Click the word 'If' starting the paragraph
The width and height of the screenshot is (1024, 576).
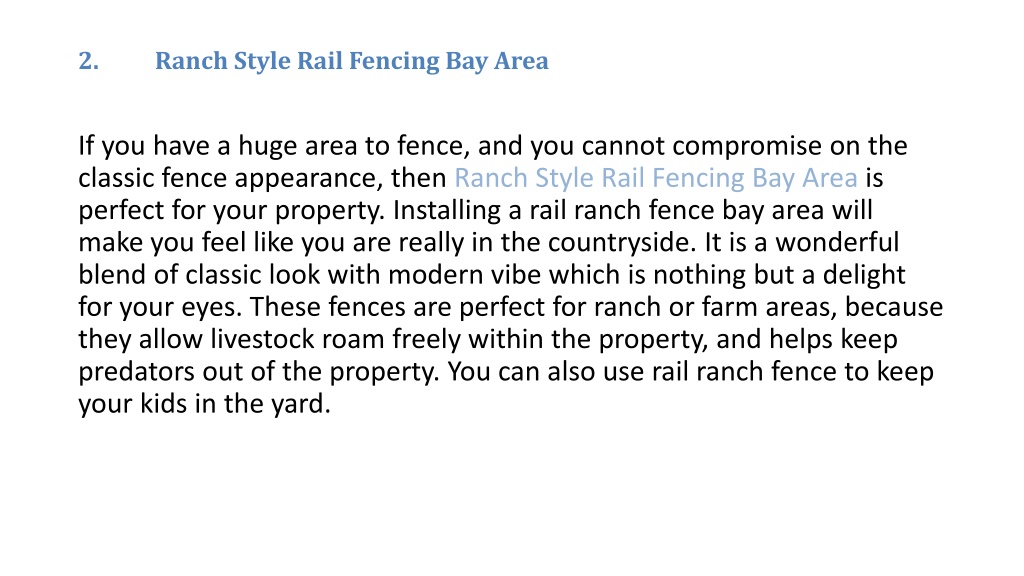coord(86,146)
